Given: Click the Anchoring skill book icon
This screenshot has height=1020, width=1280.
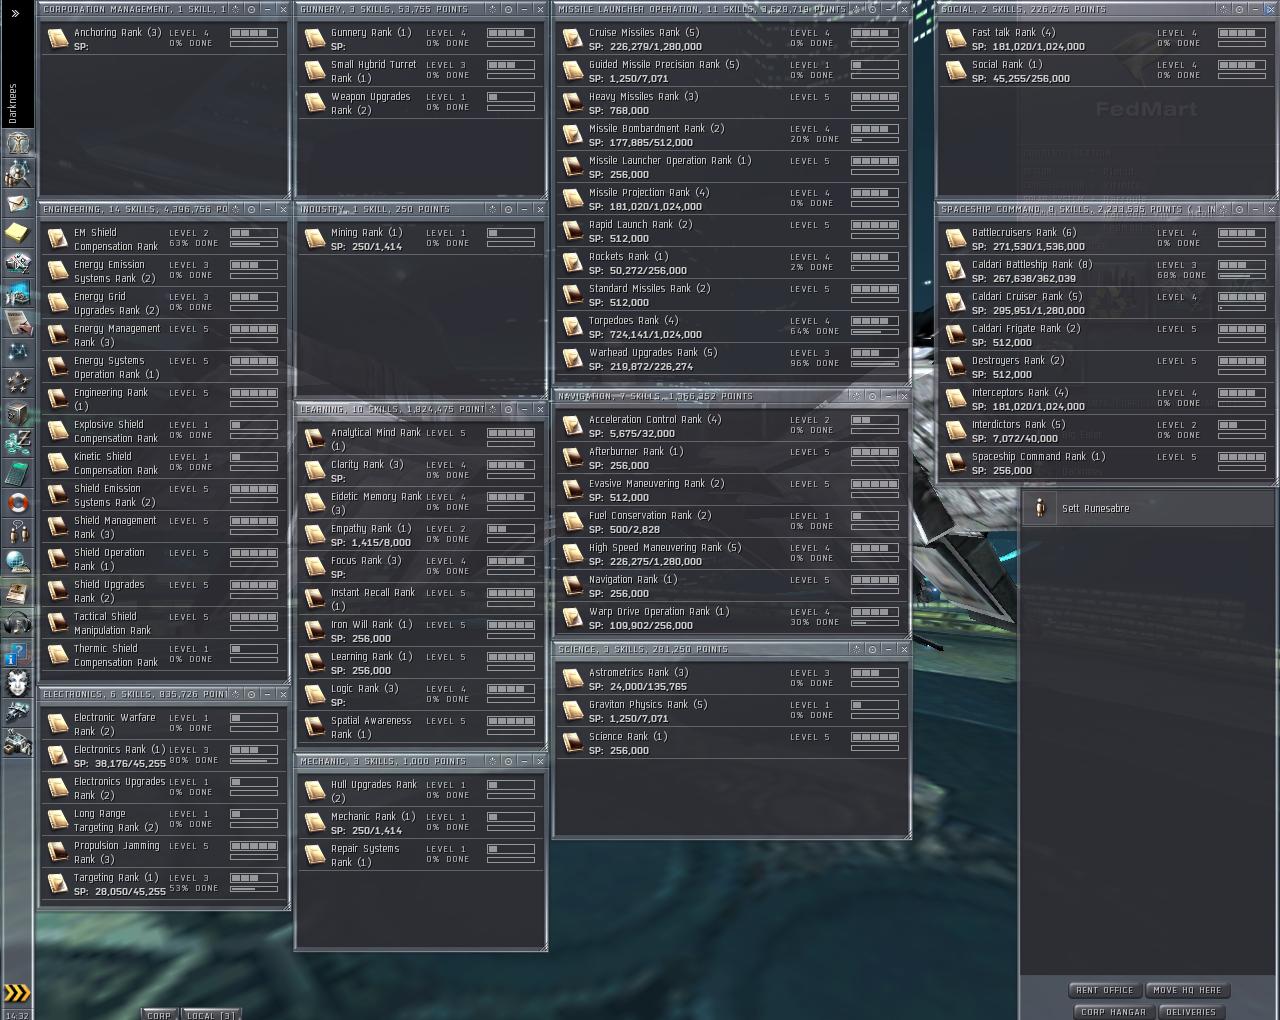Looking at the screenshot, I should (x=58, y=39).
